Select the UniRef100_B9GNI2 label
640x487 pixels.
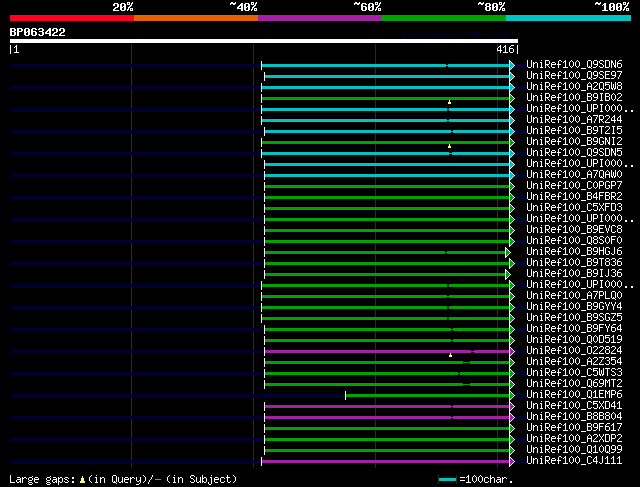click(574, 142)
